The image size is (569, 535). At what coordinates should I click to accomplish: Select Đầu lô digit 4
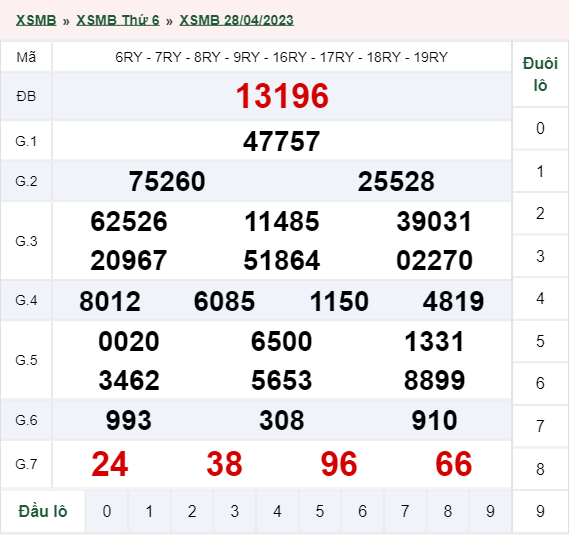[x=277, y=511]
